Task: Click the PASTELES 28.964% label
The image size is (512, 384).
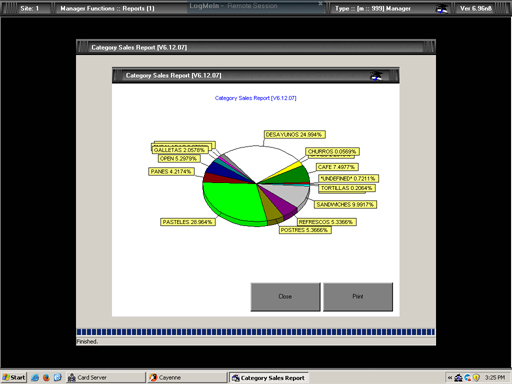Action: (188, 222)
